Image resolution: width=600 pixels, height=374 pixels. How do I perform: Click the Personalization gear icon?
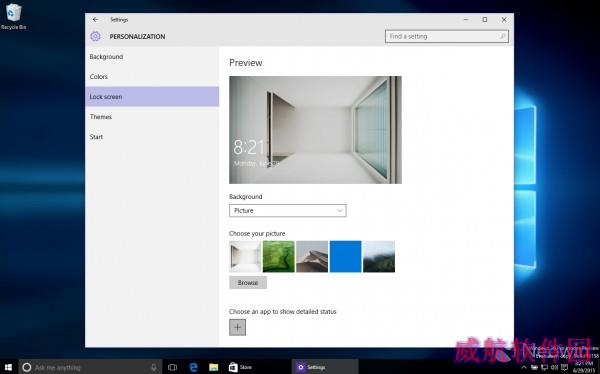pos(95,36)
